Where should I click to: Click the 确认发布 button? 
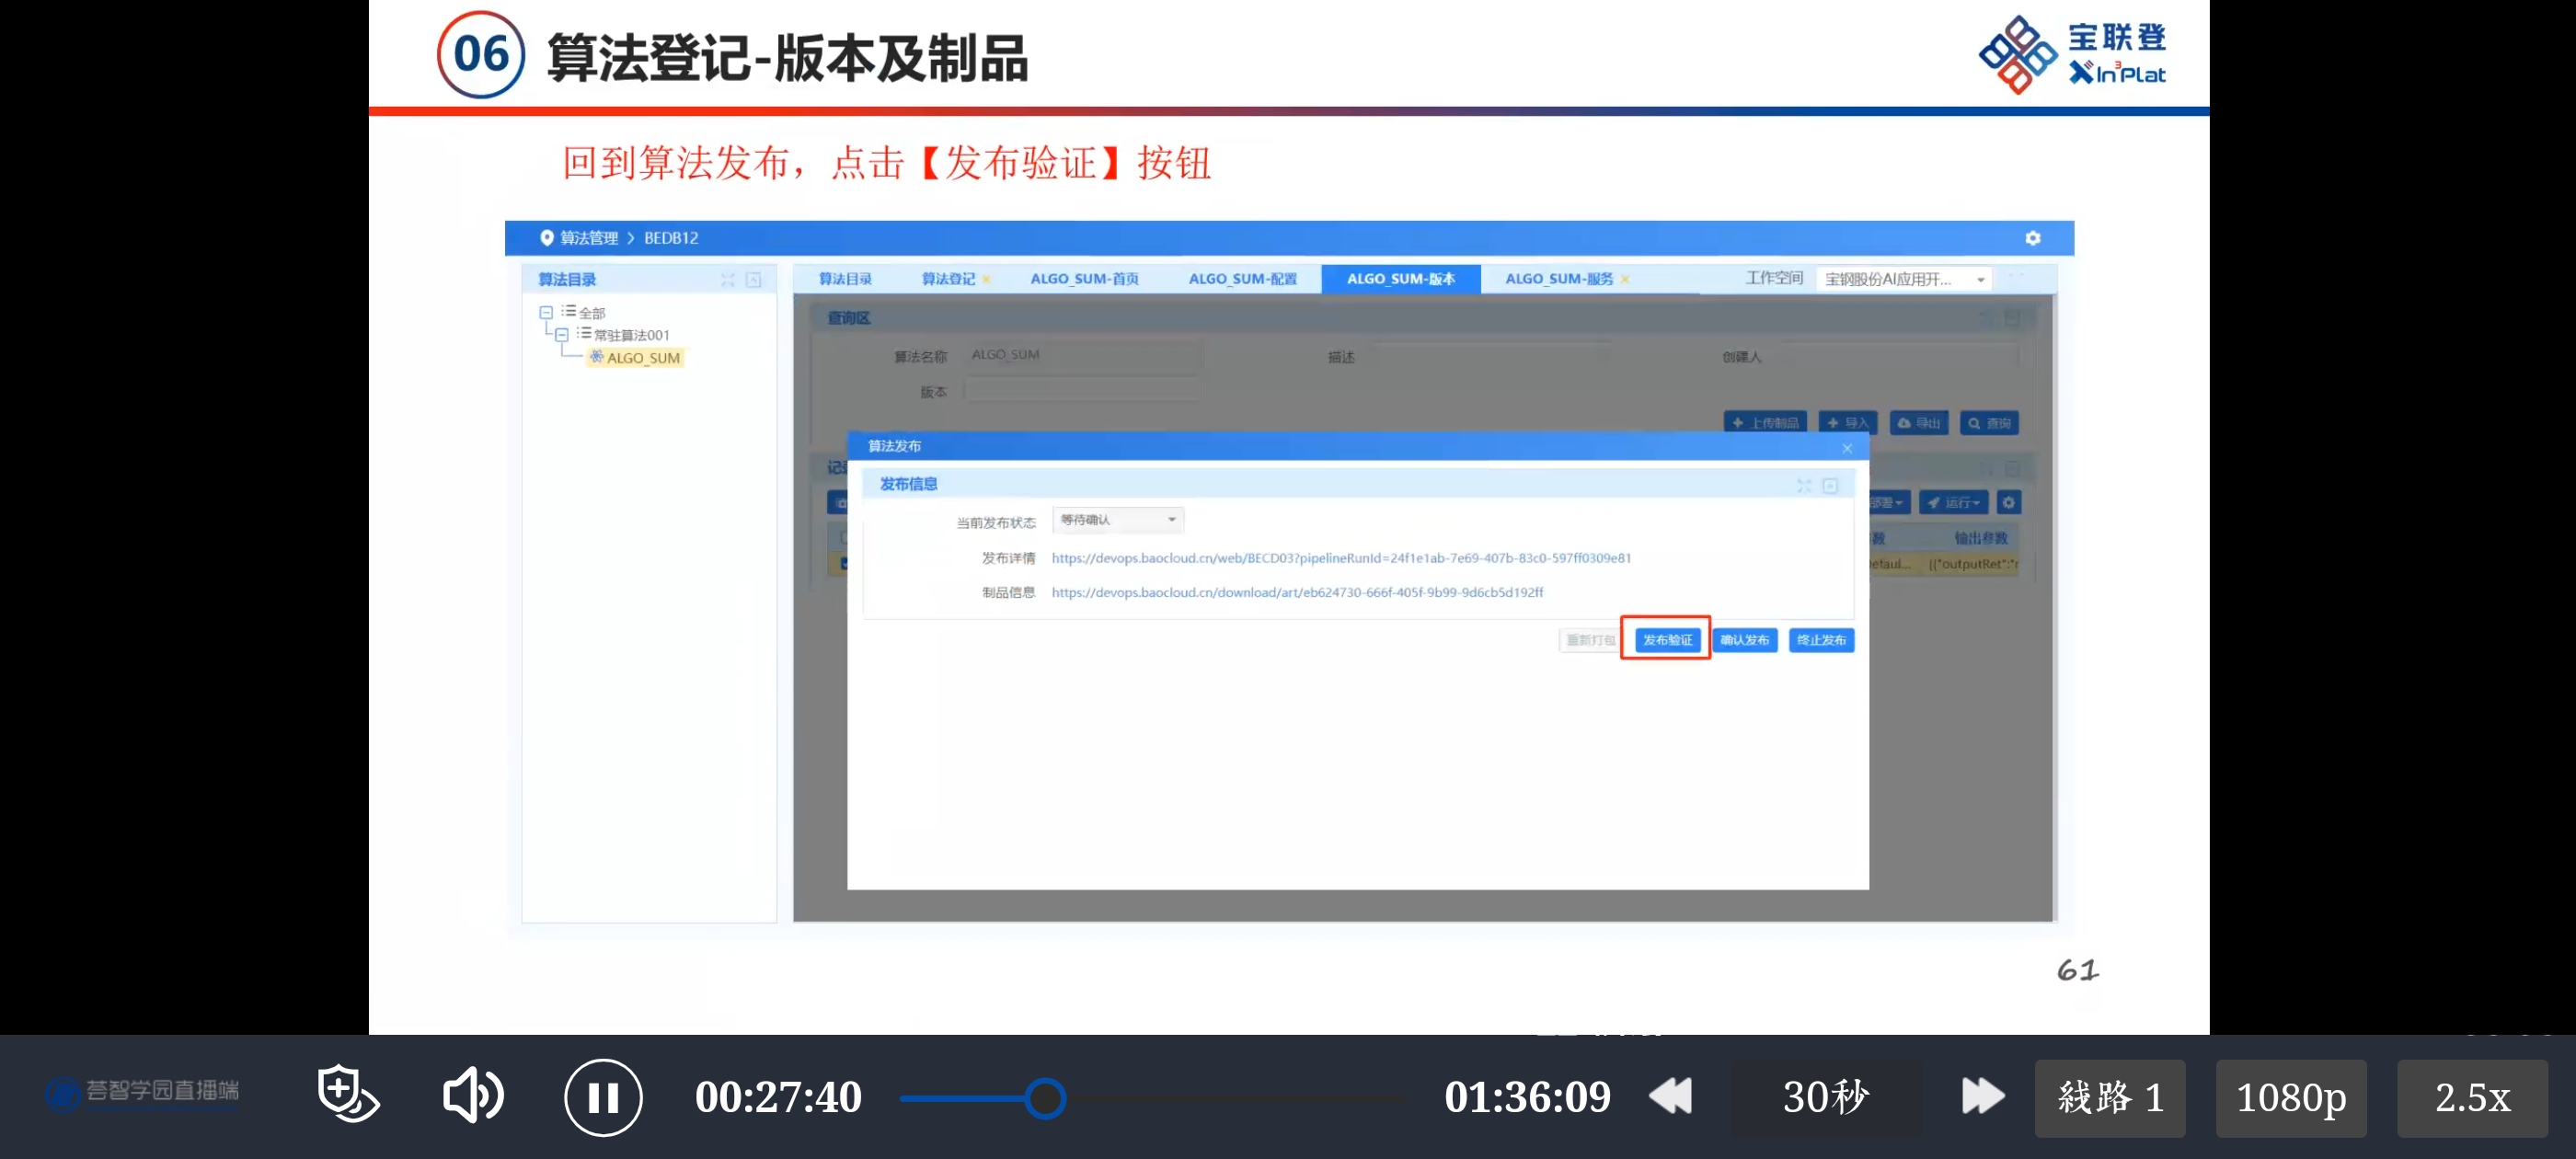click(x=1744, y=640)
